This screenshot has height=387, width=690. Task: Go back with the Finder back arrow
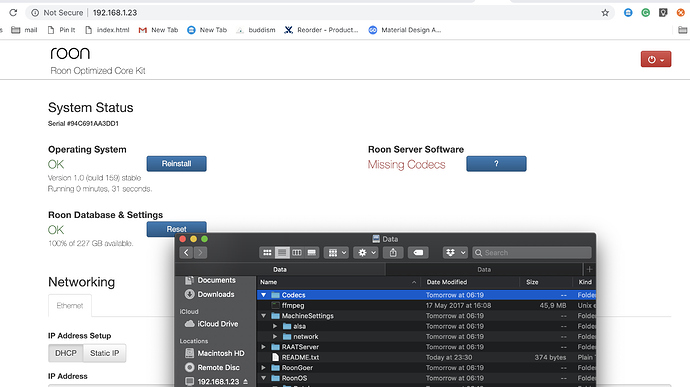click(x=186, y=253)
